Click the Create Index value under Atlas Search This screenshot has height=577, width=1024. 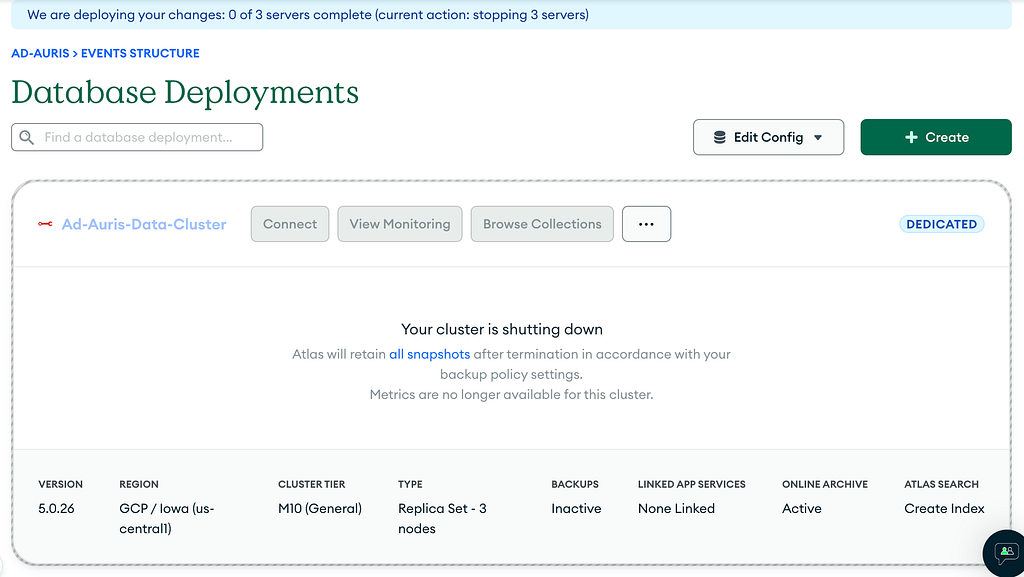(944, 508)
